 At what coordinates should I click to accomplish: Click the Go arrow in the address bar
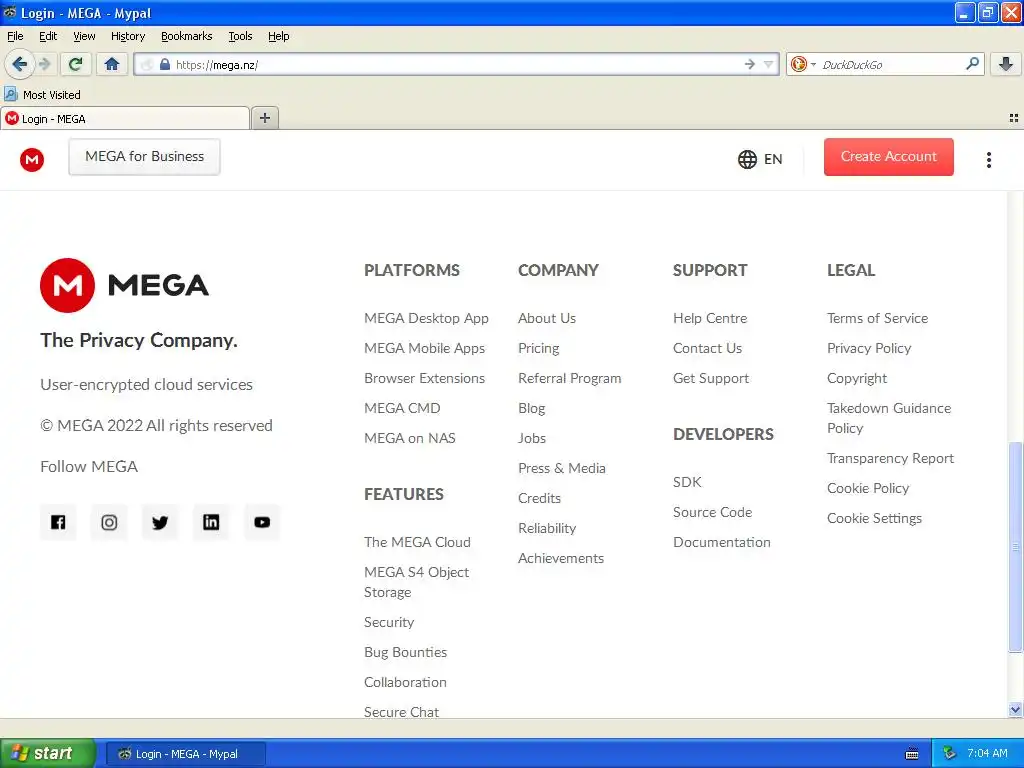749,64
